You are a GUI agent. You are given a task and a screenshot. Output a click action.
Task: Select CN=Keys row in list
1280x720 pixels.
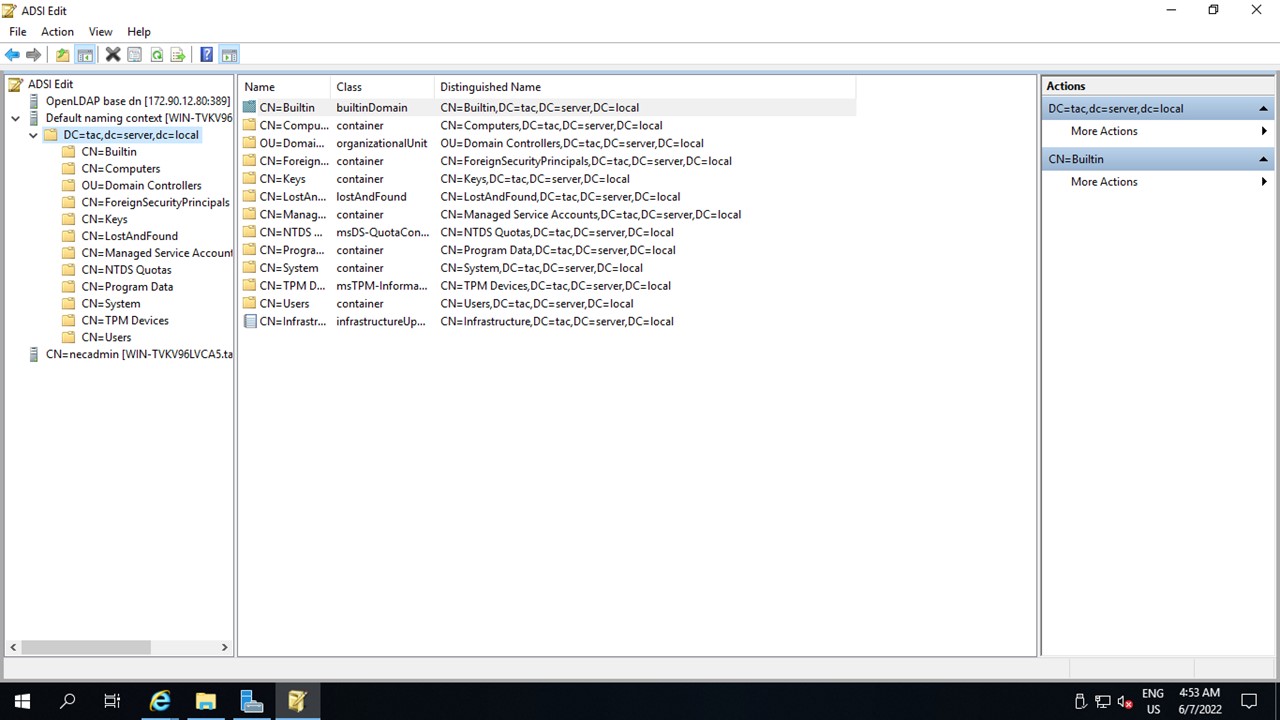547,179
